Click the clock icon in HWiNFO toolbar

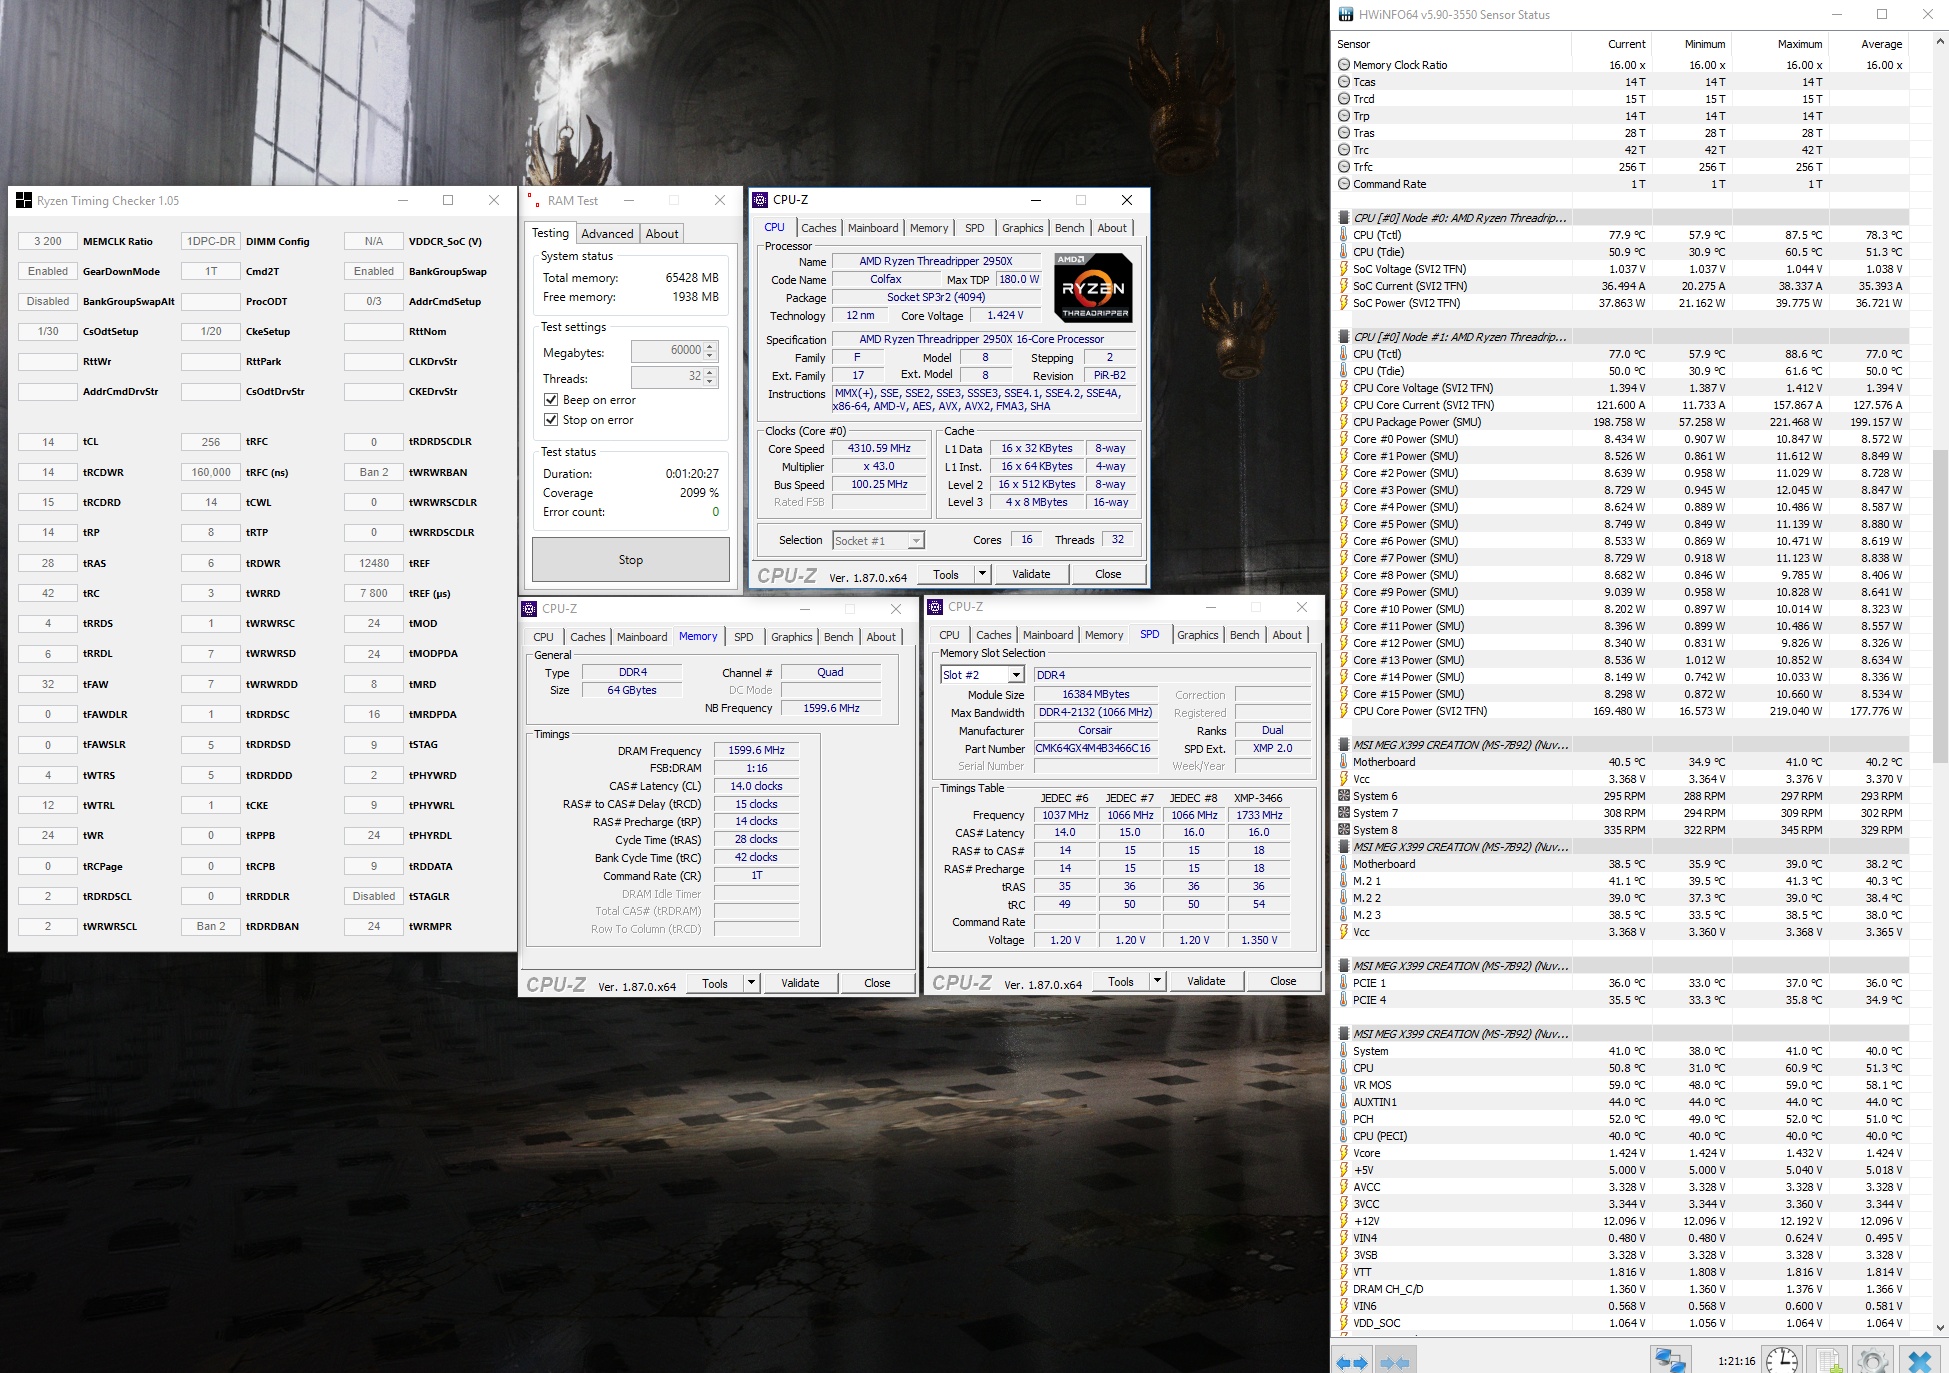click(1781, 1361)
